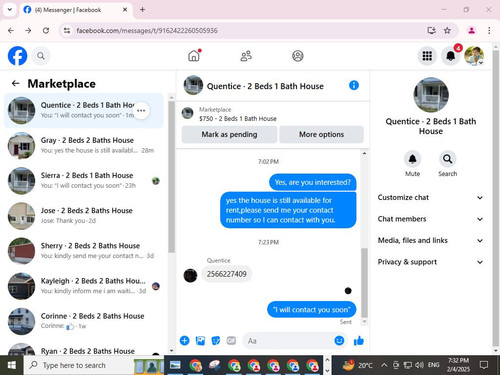Close the Messenger browser tab
Viewport: 500px width, 375px height.
tap(125, 10)
